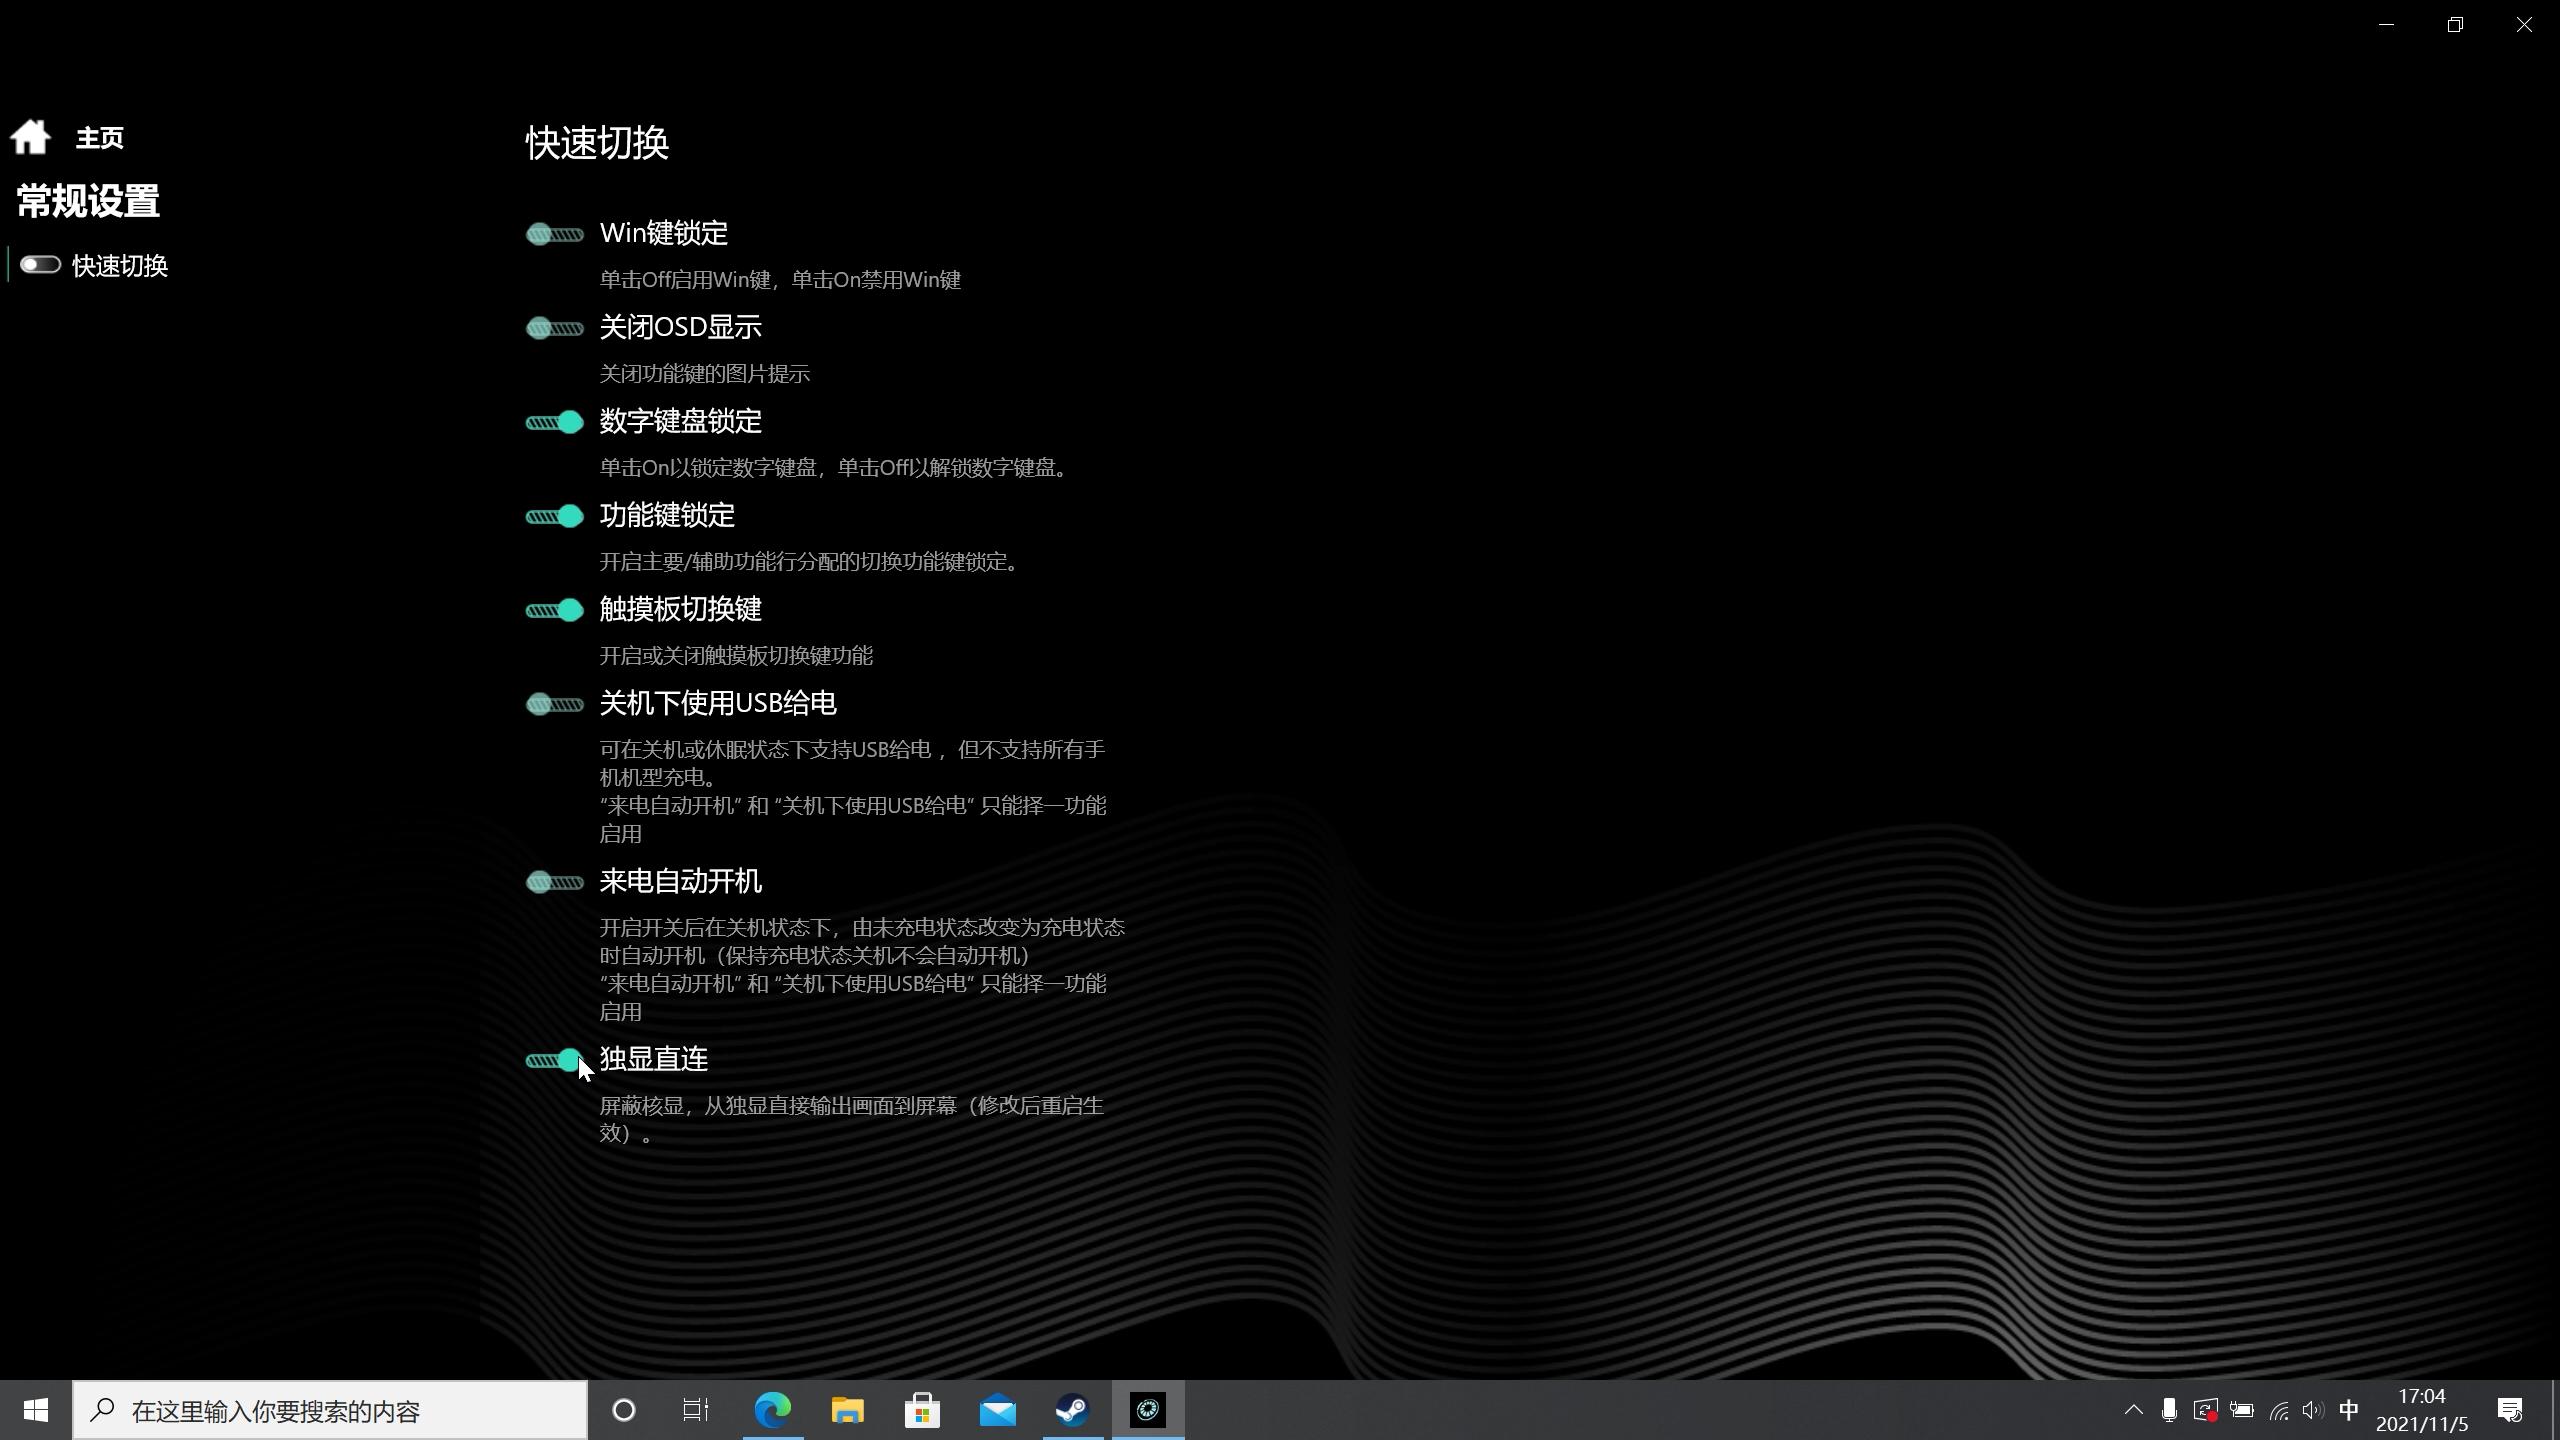The image size is (2560, 1440).
Task: Open Microsoft Edge from the taskbar
Action: coord(772,1411)
